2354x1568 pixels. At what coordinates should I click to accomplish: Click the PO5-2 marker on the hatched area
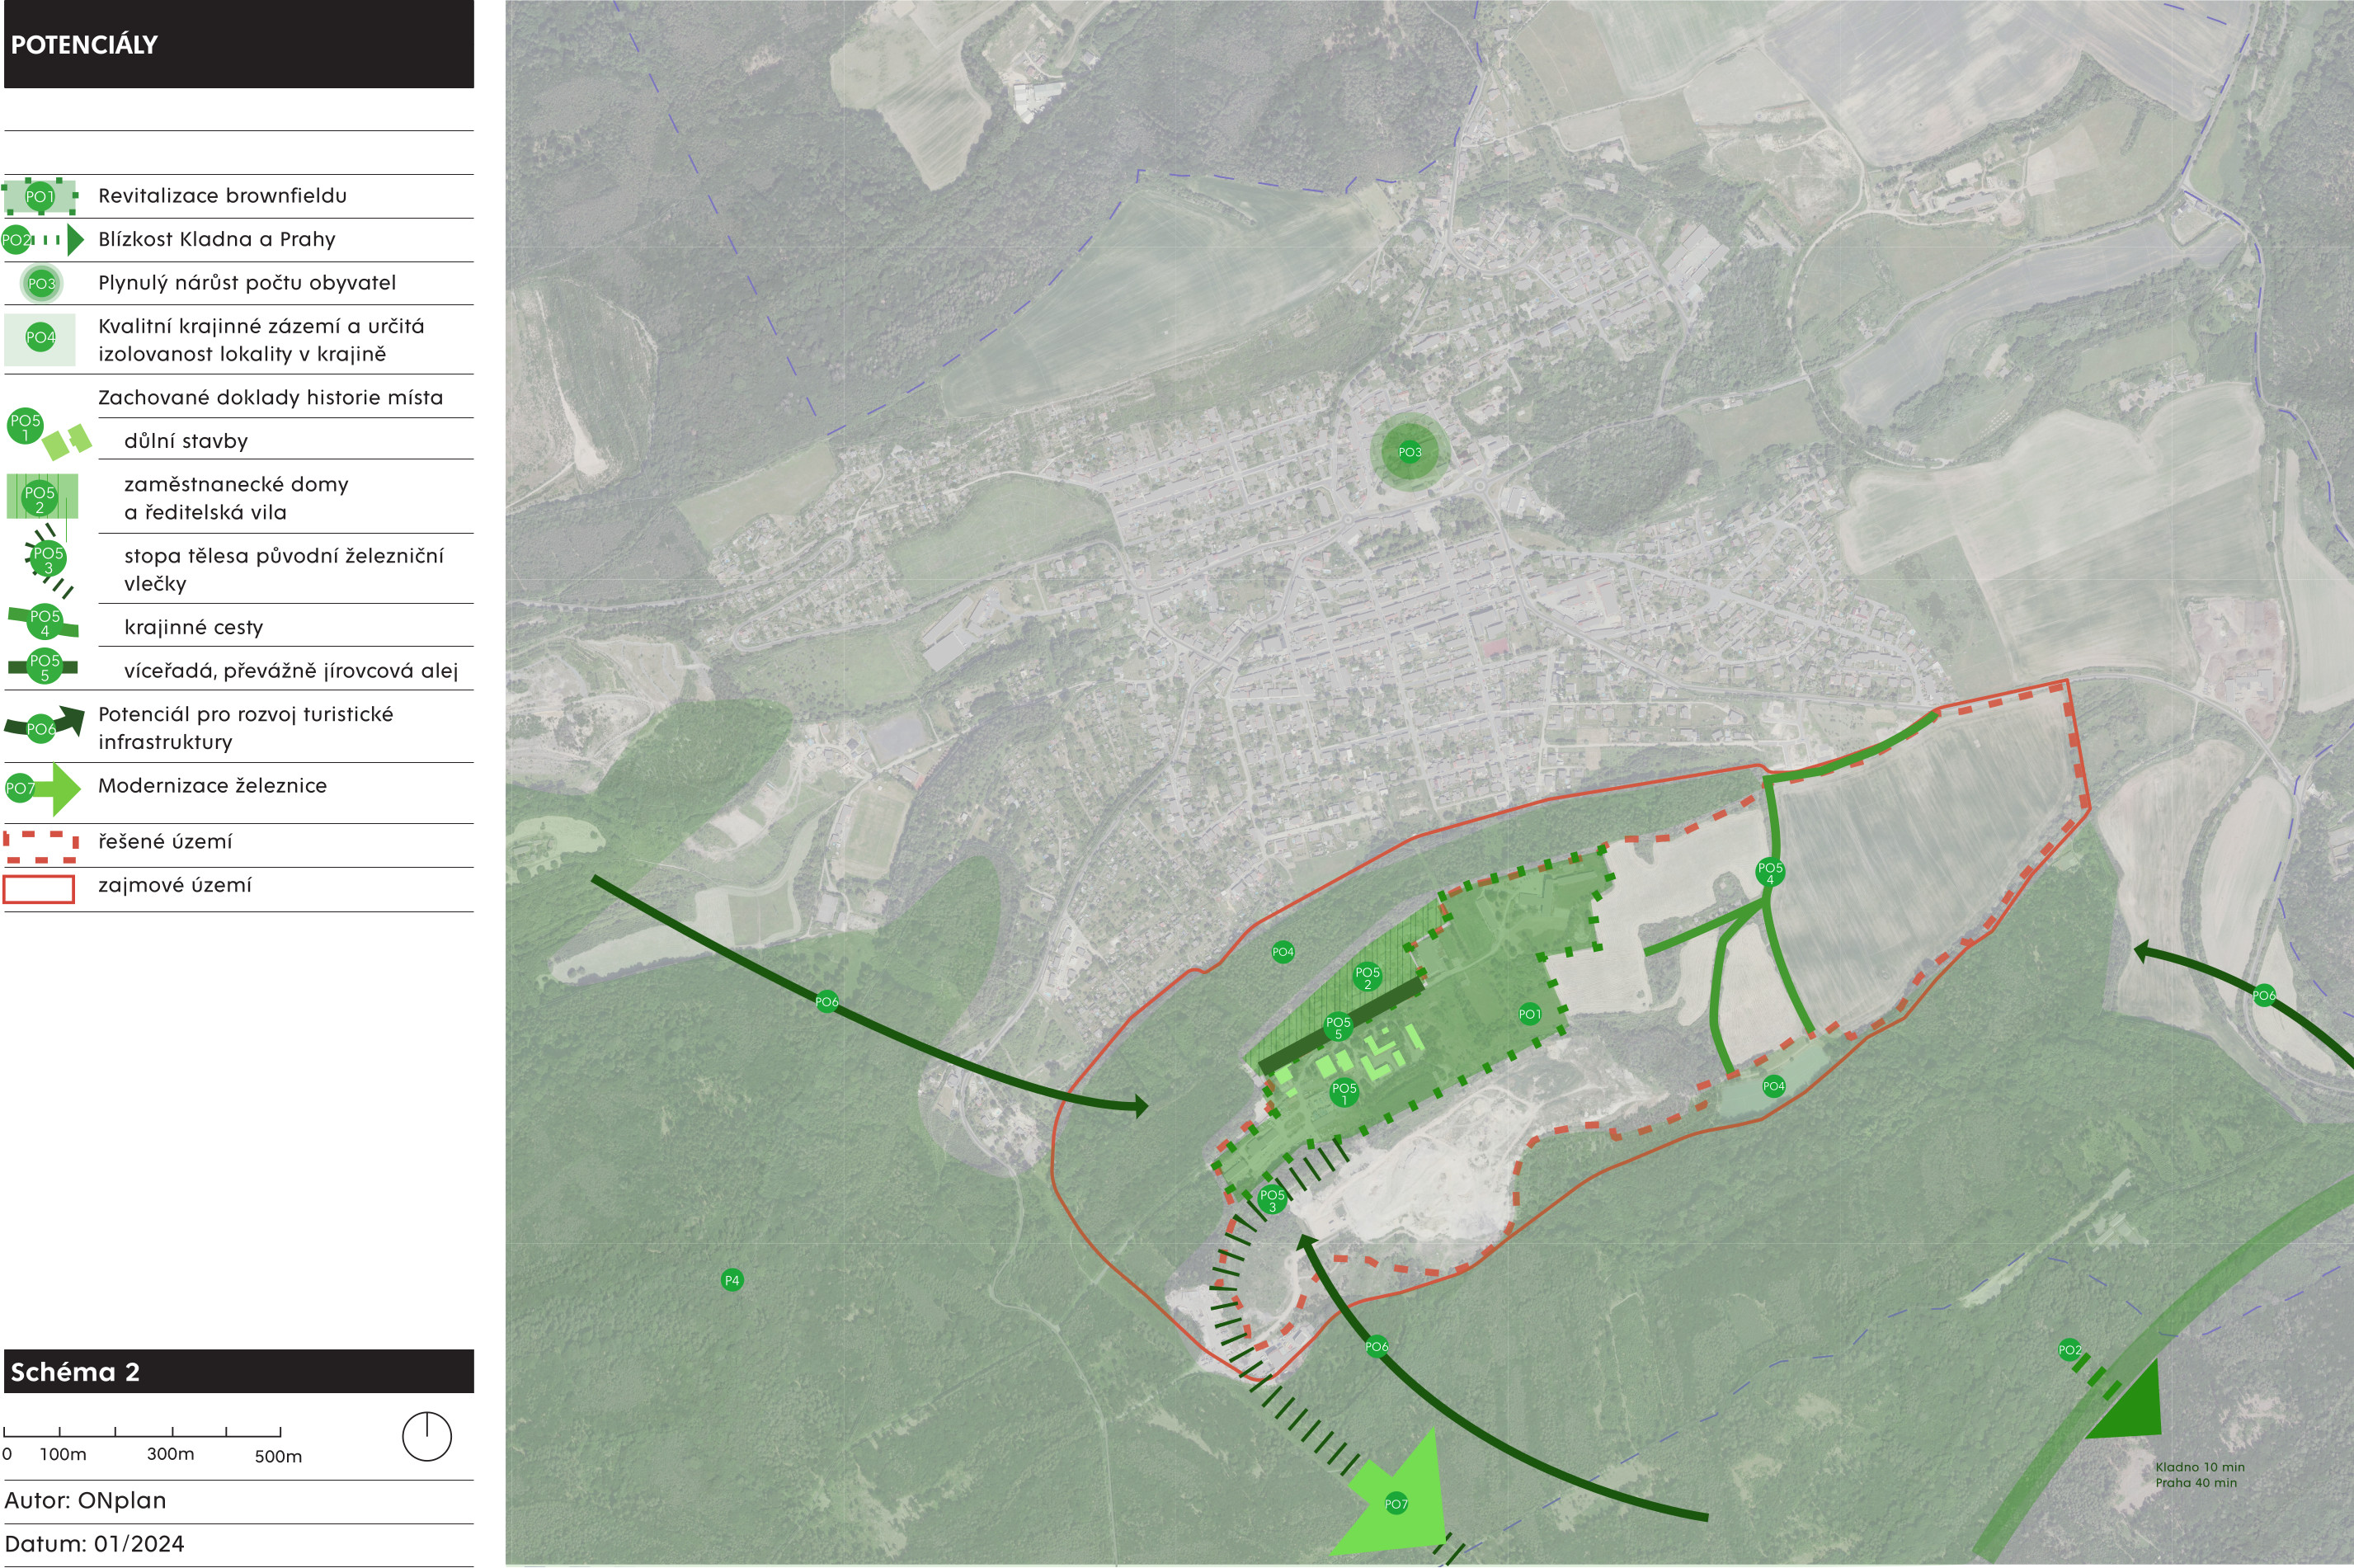(x=1367, y=977)
